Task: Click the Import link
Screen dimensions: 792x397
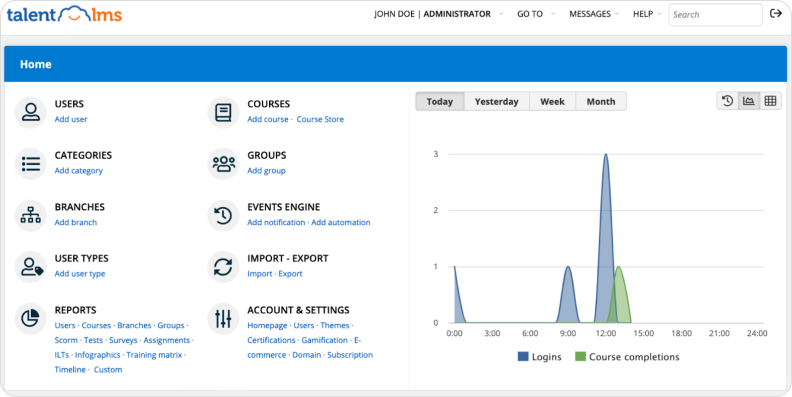Action: pos(260,274)
